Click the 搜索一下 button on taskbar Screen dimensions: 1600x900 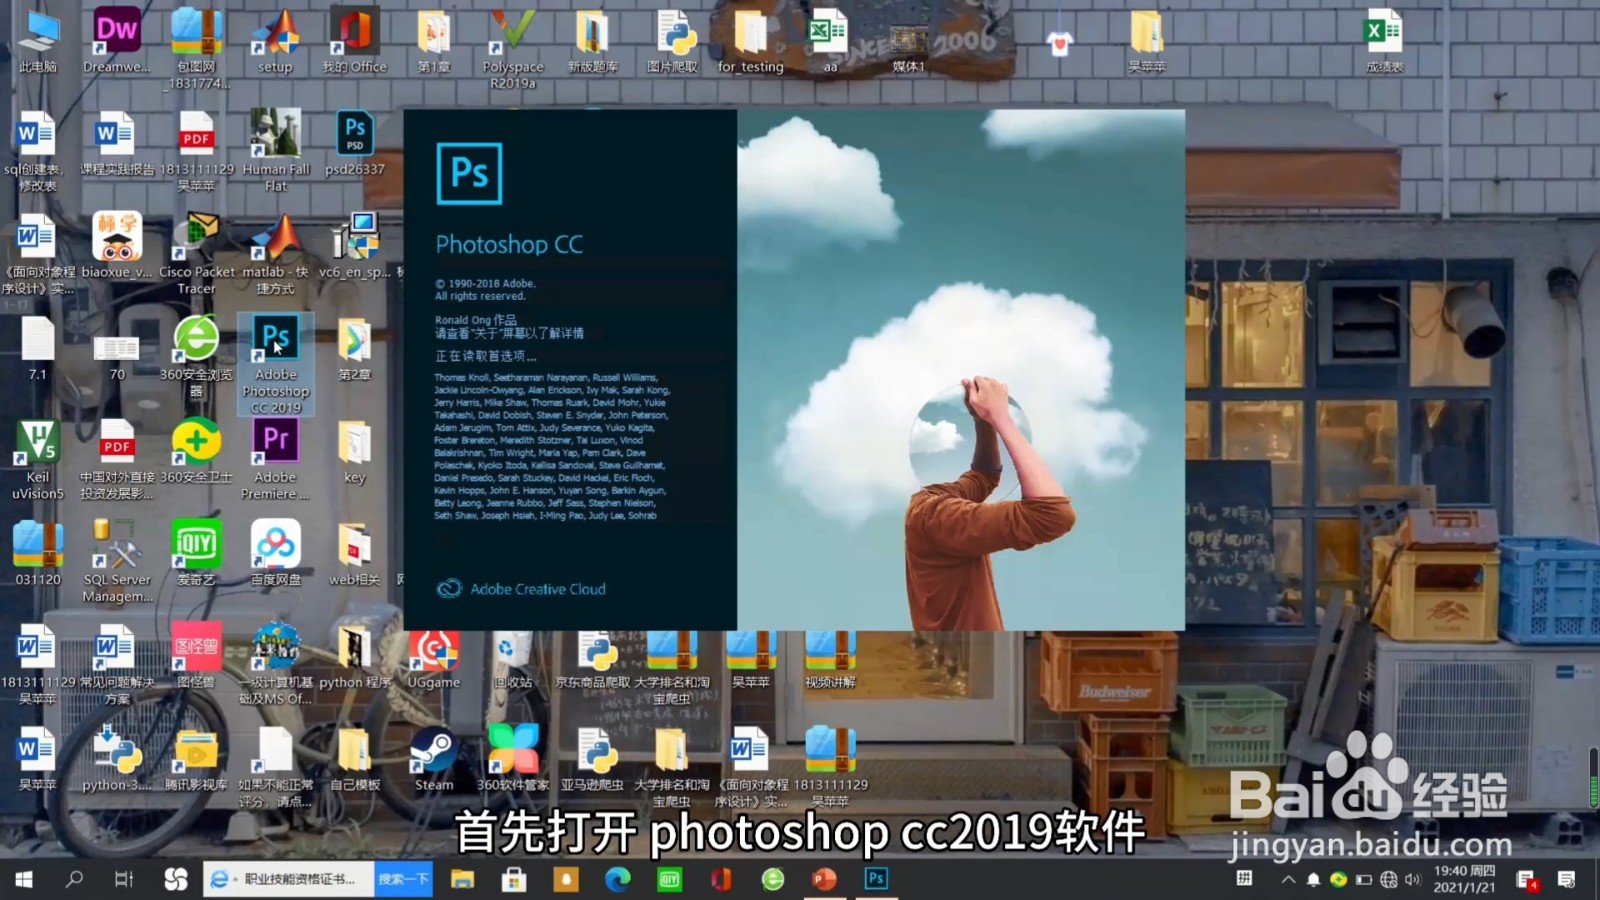[403, 879]
